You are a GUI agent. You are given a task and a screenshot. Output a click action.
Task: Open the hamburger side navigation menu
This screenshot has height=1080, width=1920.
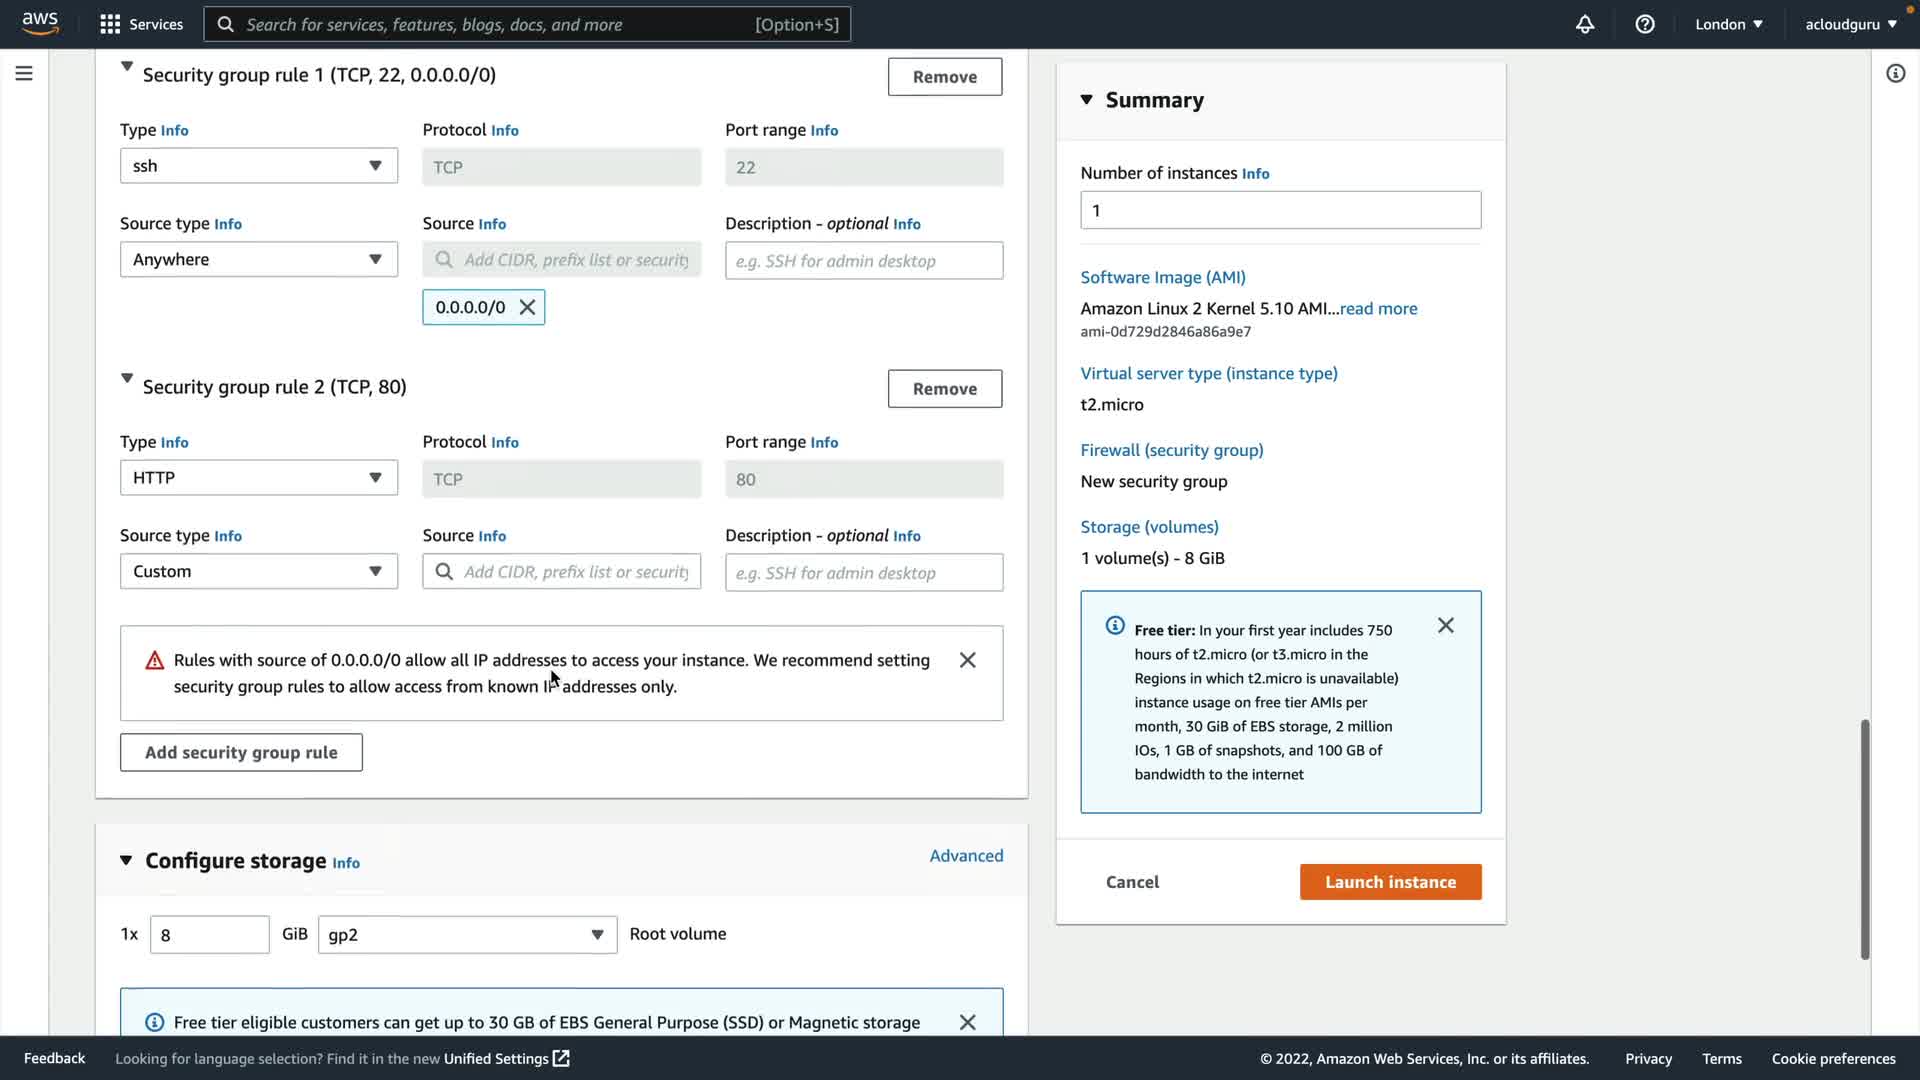coord(24,73)
